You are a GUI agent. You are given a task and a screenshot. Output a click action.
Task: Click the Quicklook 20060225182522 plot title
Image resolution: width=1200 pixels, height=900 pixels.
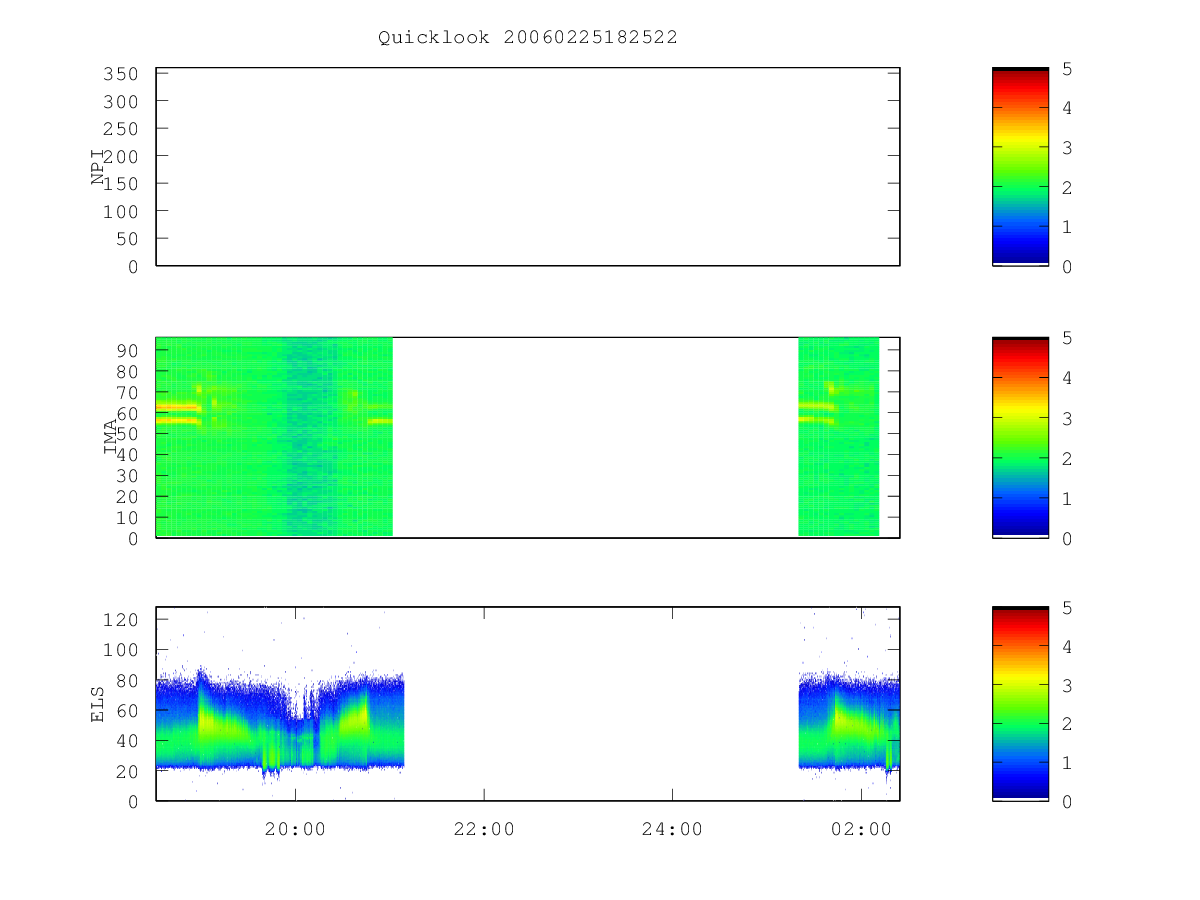528,37
